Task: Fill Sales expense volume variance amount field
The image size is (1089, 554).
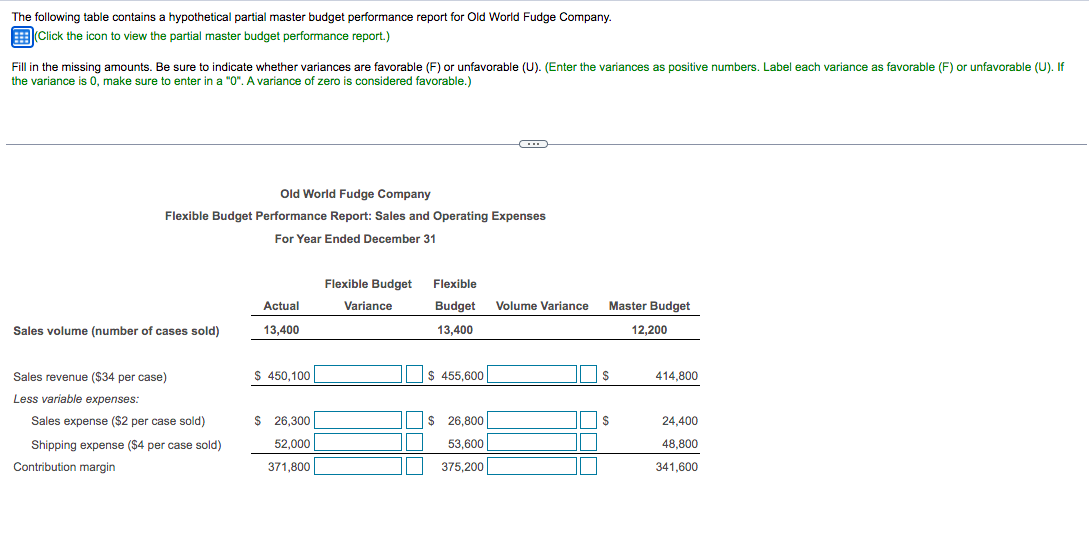Action: pos(532,420)
